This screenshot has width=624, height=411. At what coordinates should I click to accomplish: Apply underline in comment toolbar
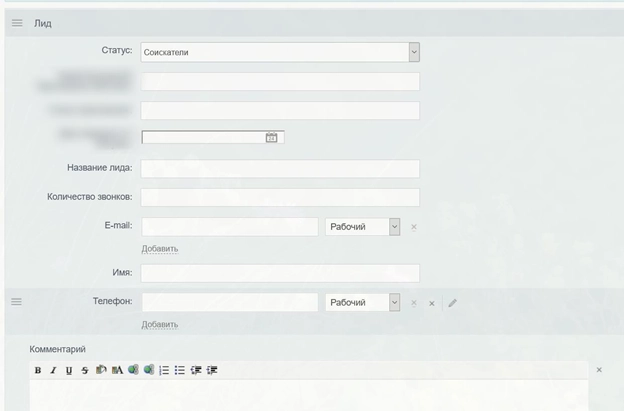(69, 370)
